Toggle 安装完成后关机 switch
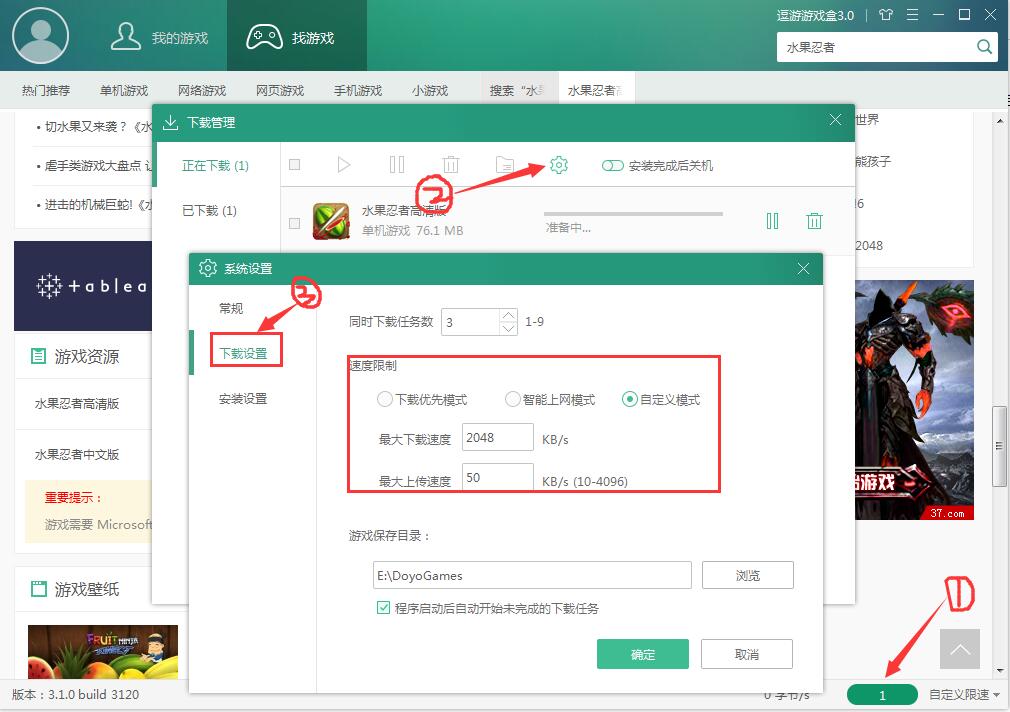Screen dimensions: 1010x712 tap(612, 166)
